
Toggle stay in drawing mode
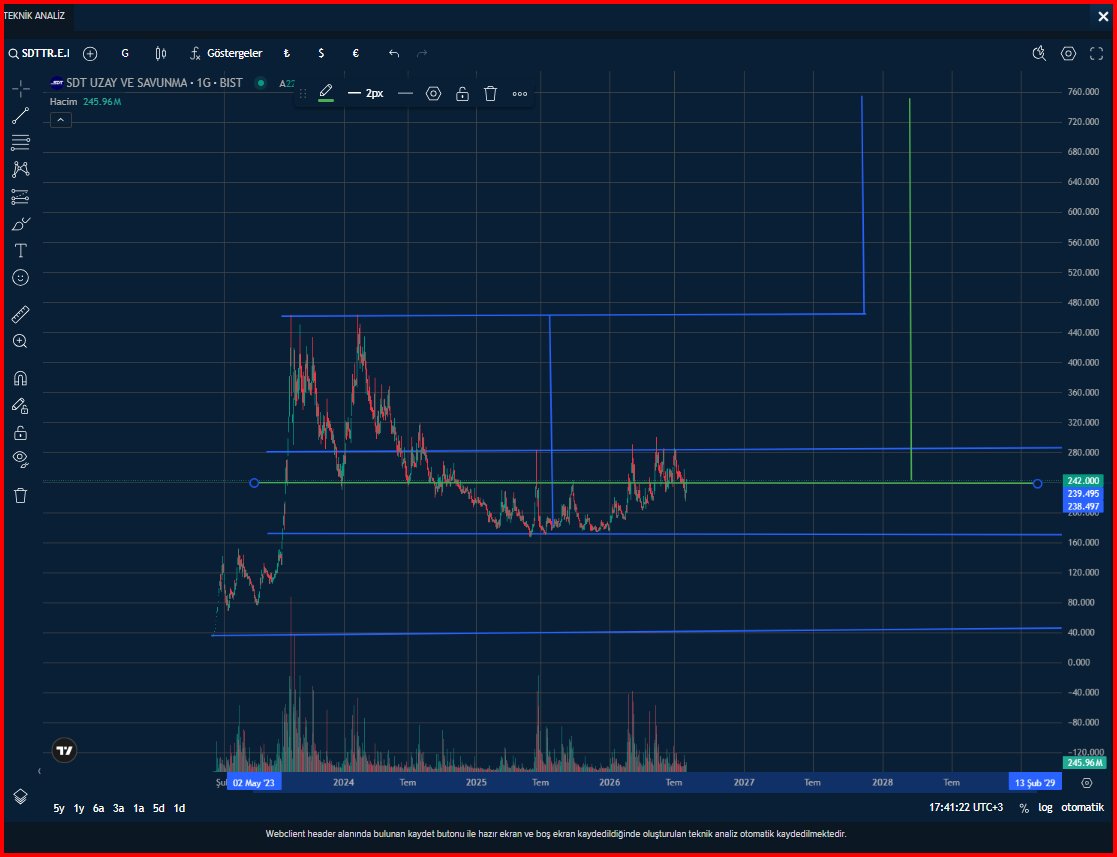tap(21, 405)
